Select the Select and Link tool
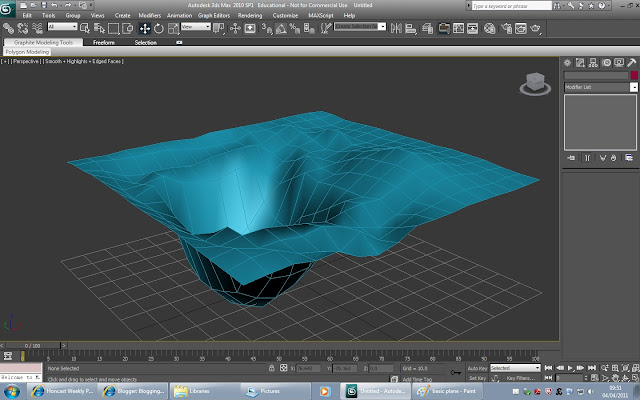Viewport: 640px width, 400px height. tap(8, 28)
